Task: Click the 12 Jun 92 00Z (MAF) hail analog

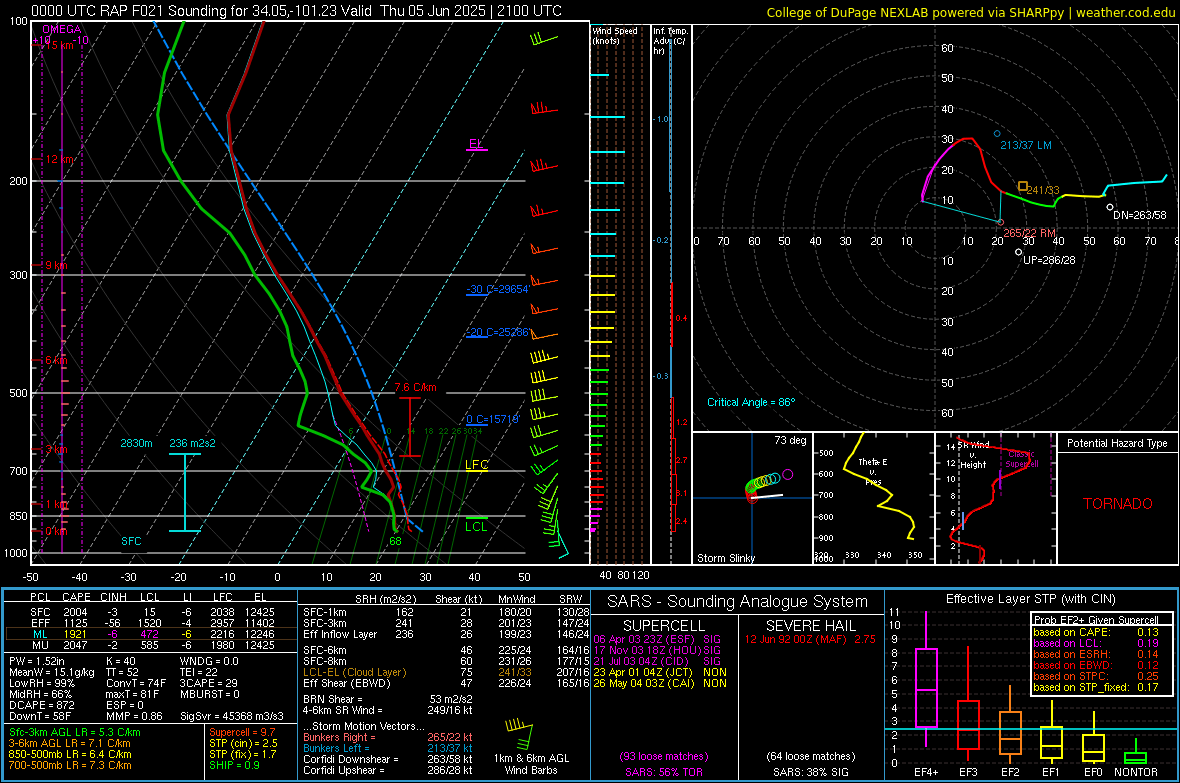Action: (810, 639)
